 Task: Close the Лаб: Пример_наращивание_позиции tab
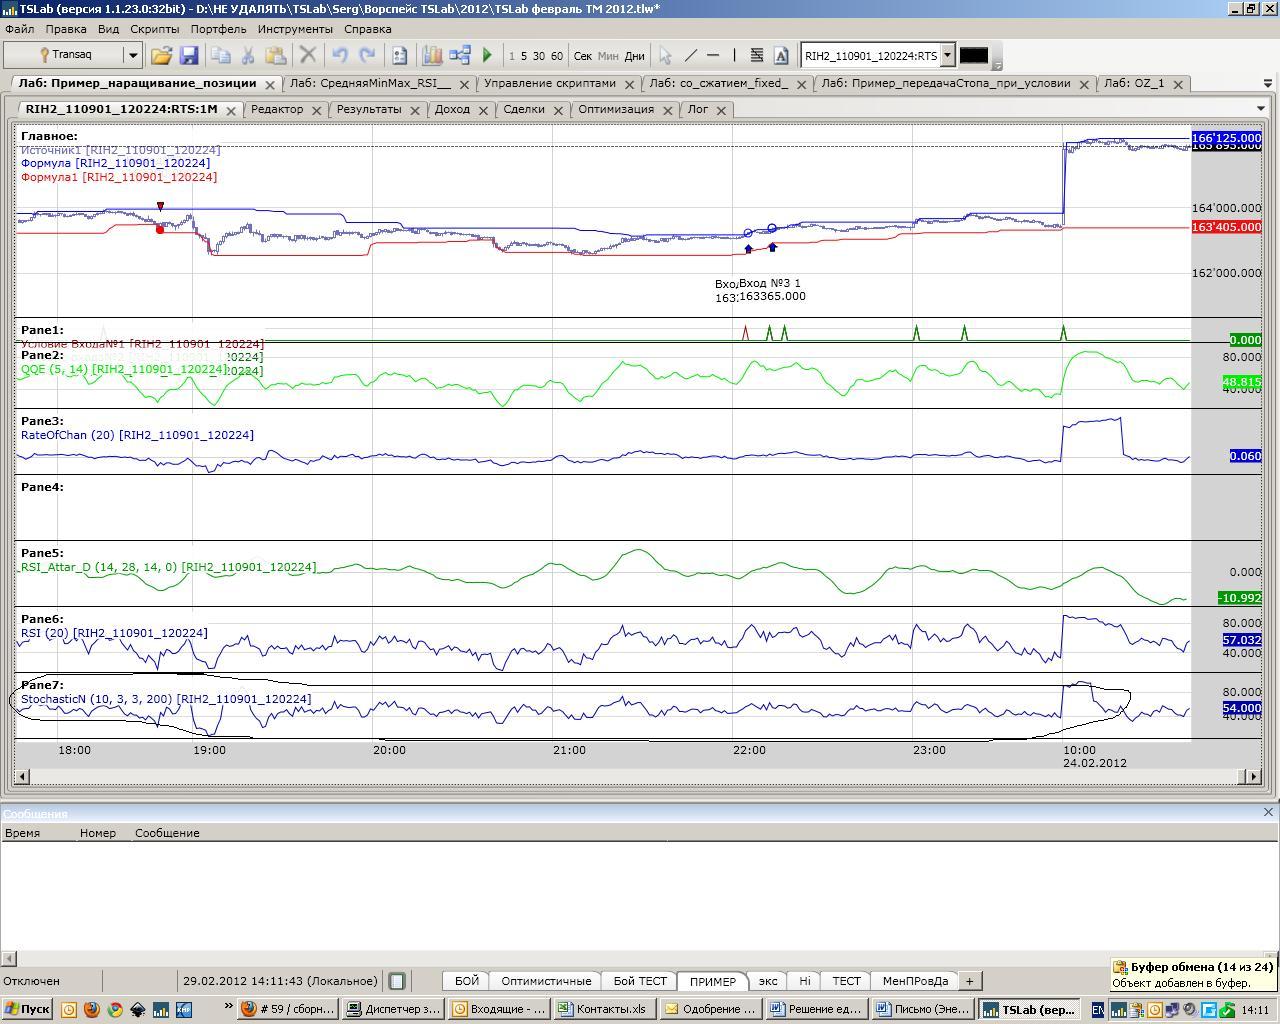tap(271, 84)
